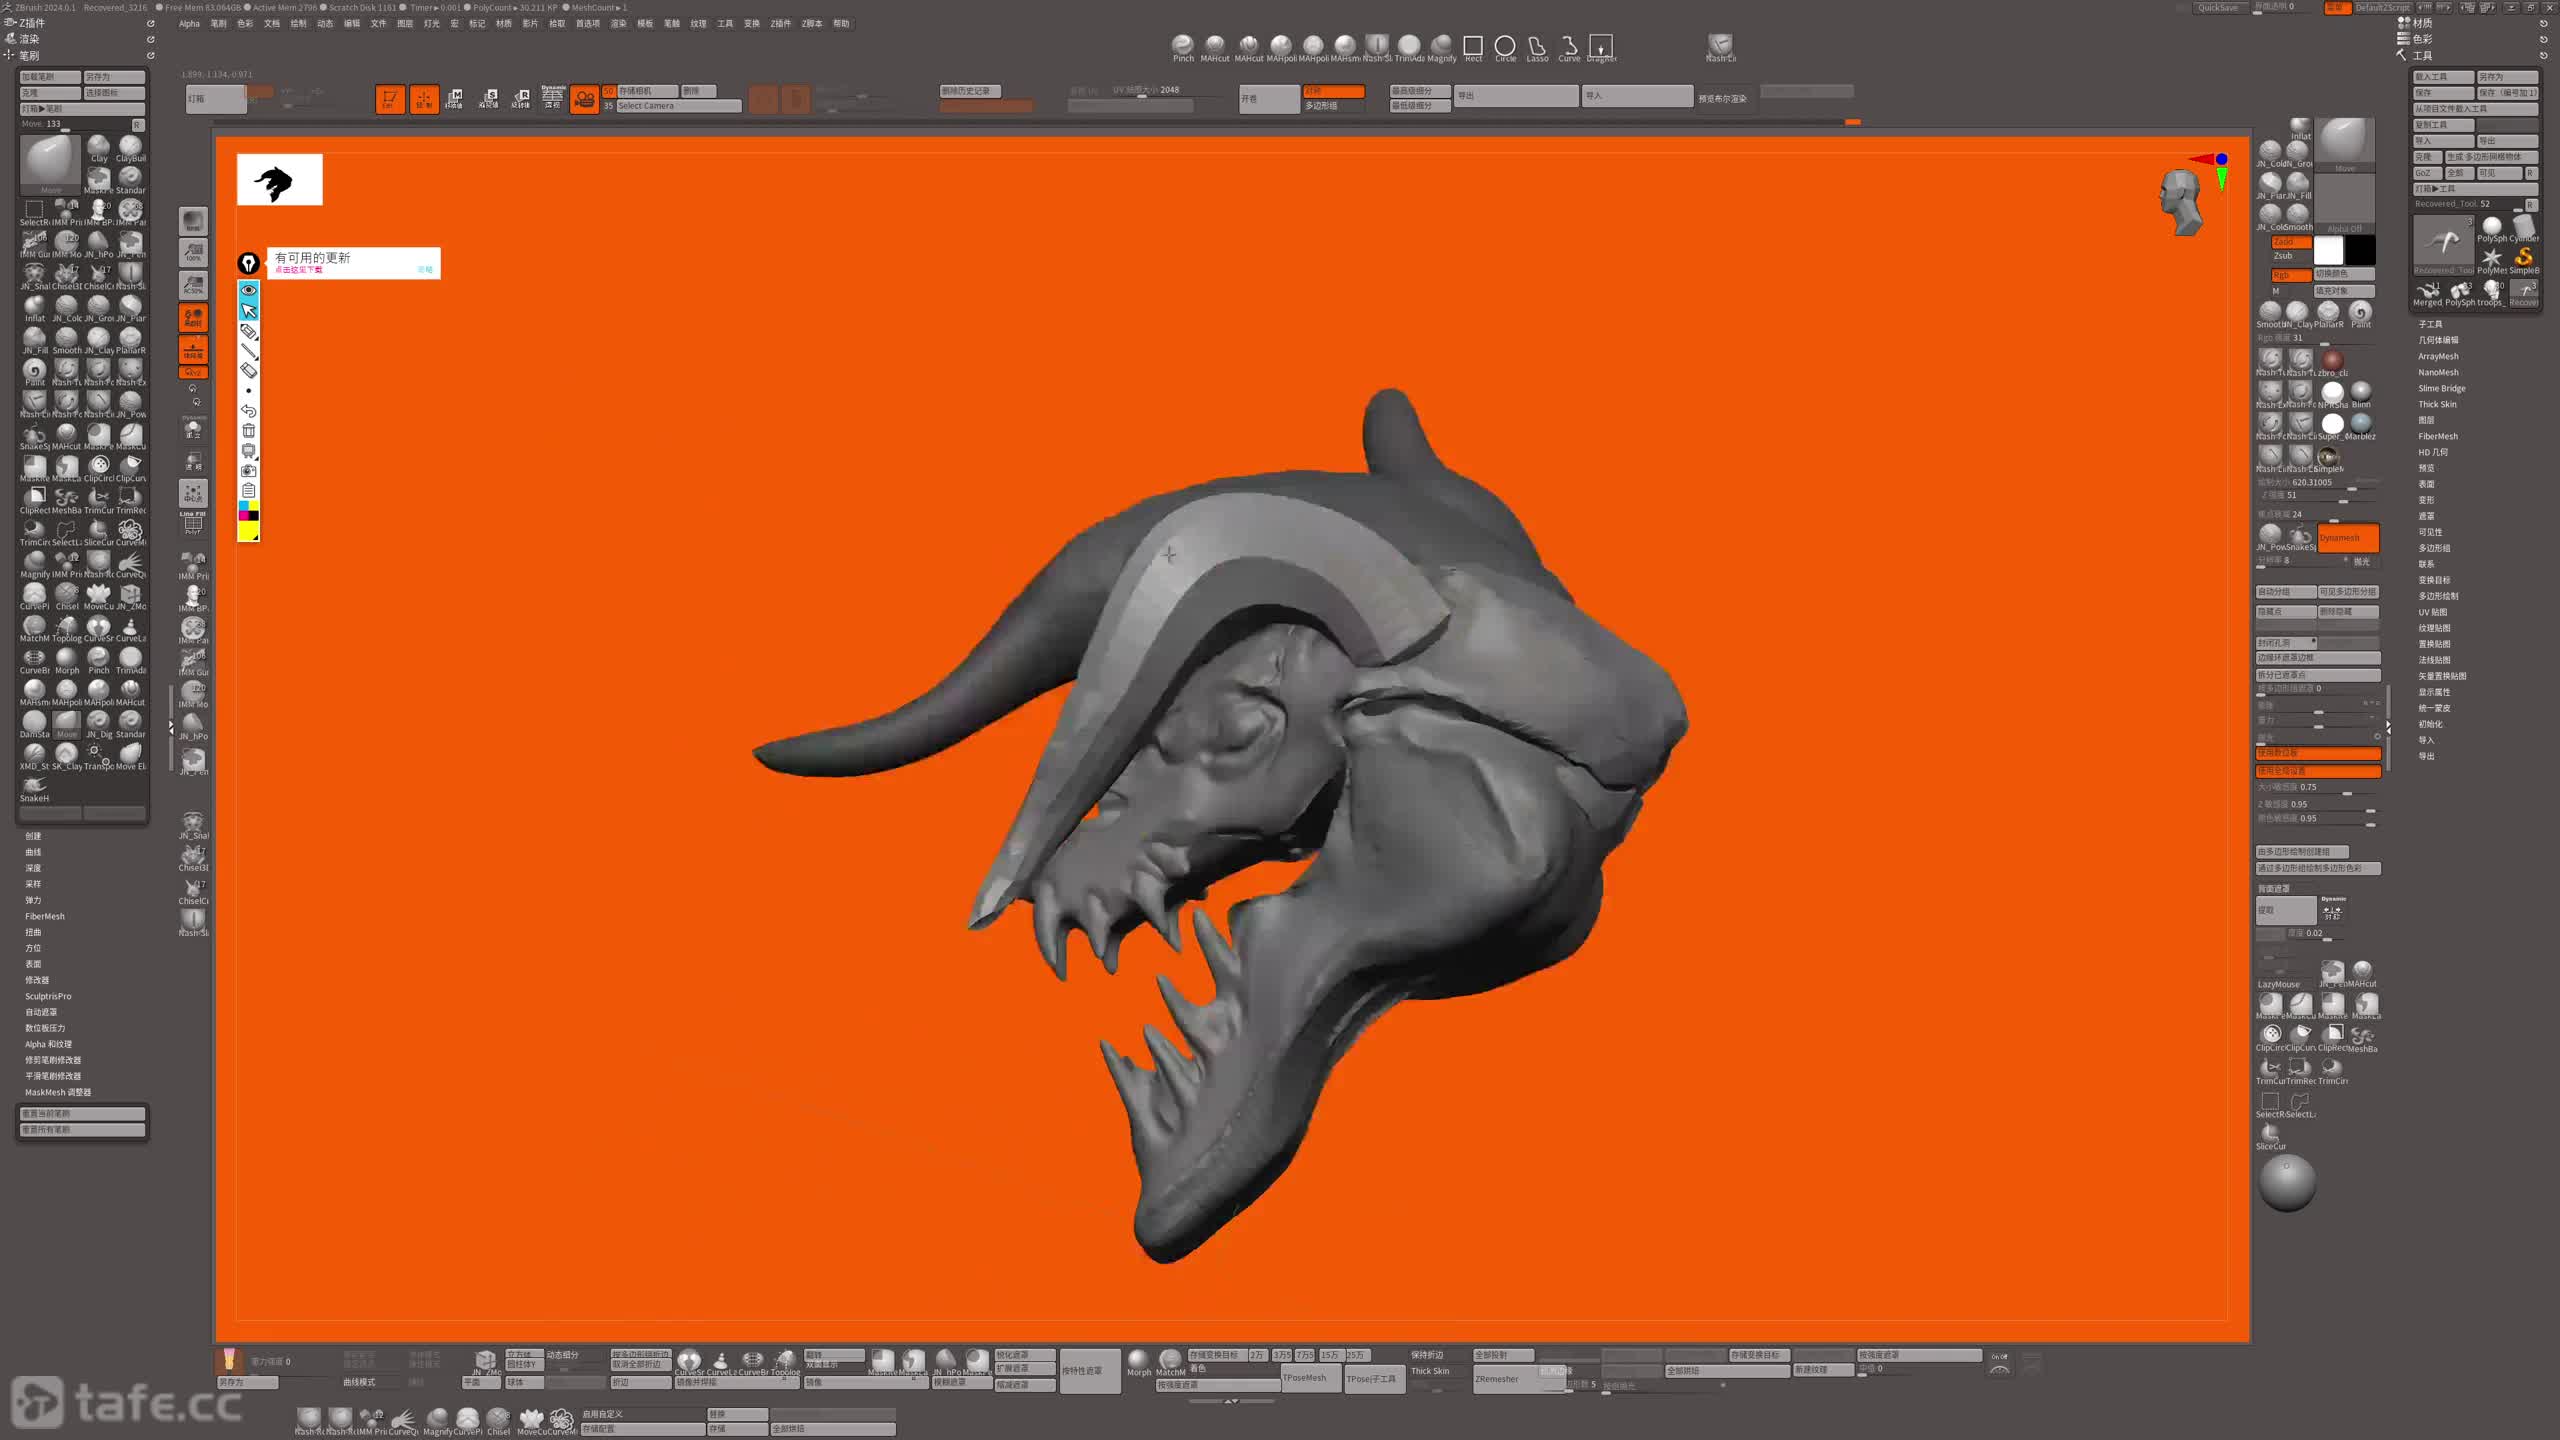Click the DragRect stroke icon
The image size is (2560, 1440).
click(x=1601, y=47)
